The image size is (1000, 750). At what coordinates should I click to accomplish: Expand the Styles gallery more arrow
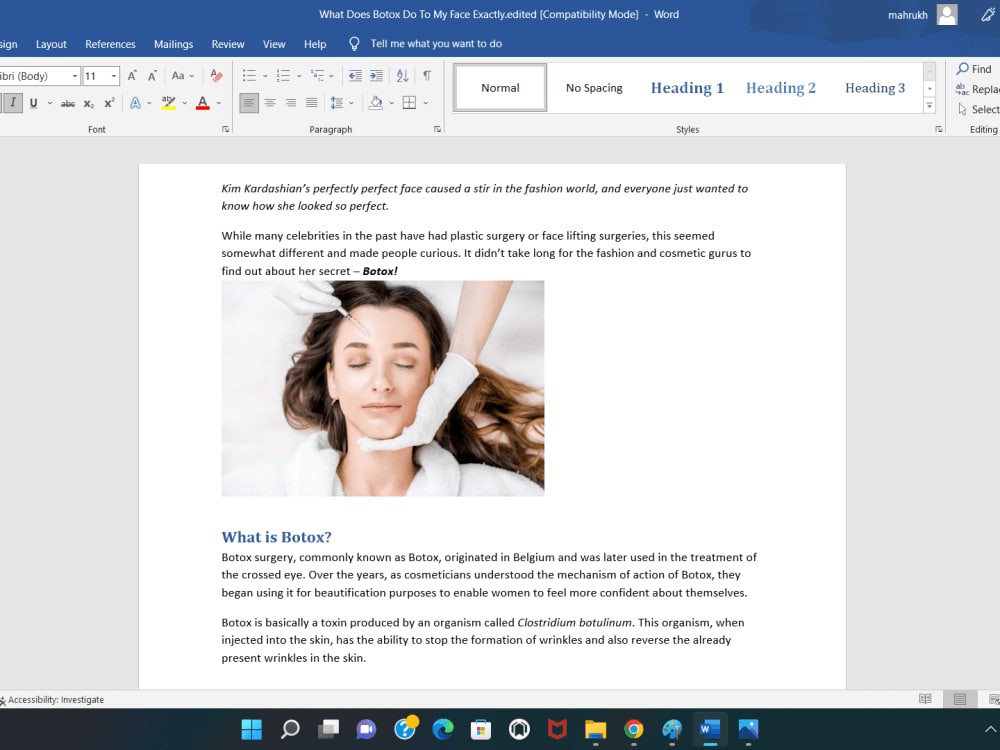(929, 104)
